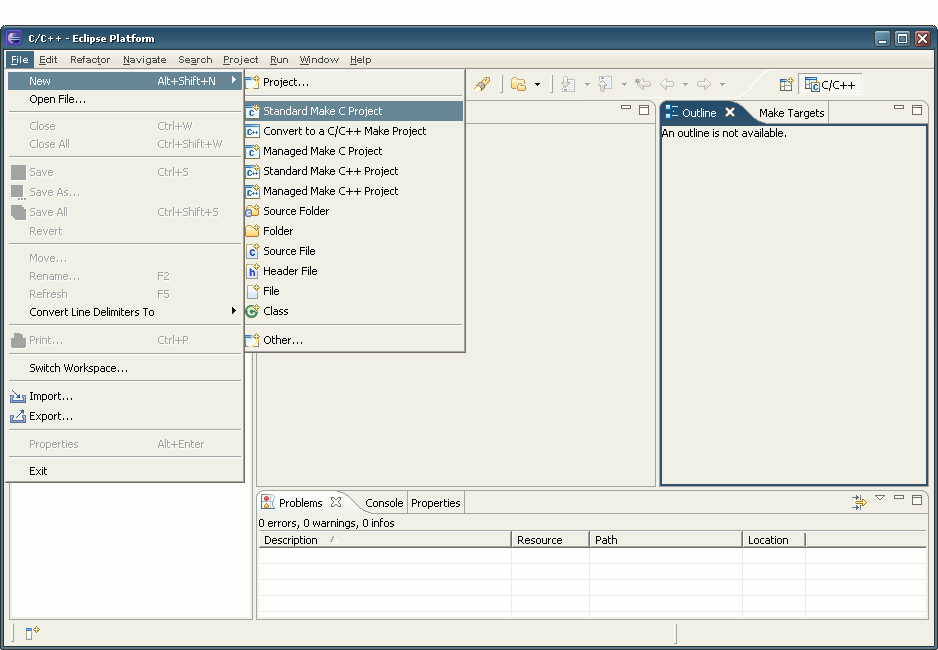The height and width of the screenshot is (650, 938).
Task: Switch to Make Targets tab
Action: [x=791, y=112]
